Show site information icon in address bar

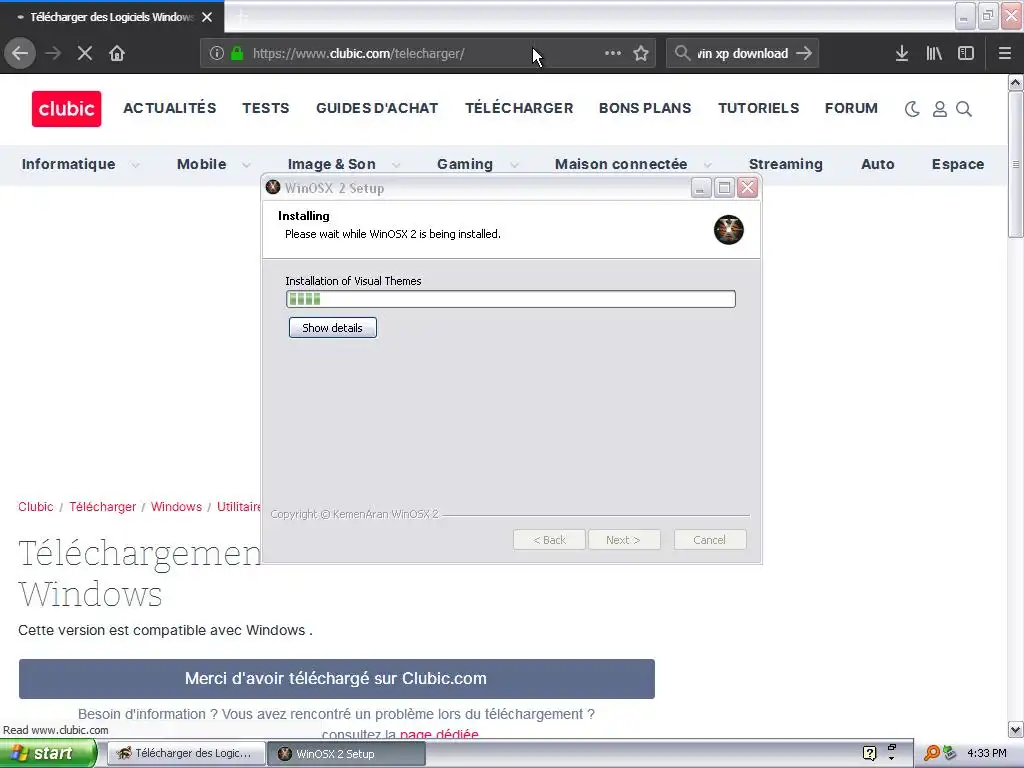(x=217, y=54)
